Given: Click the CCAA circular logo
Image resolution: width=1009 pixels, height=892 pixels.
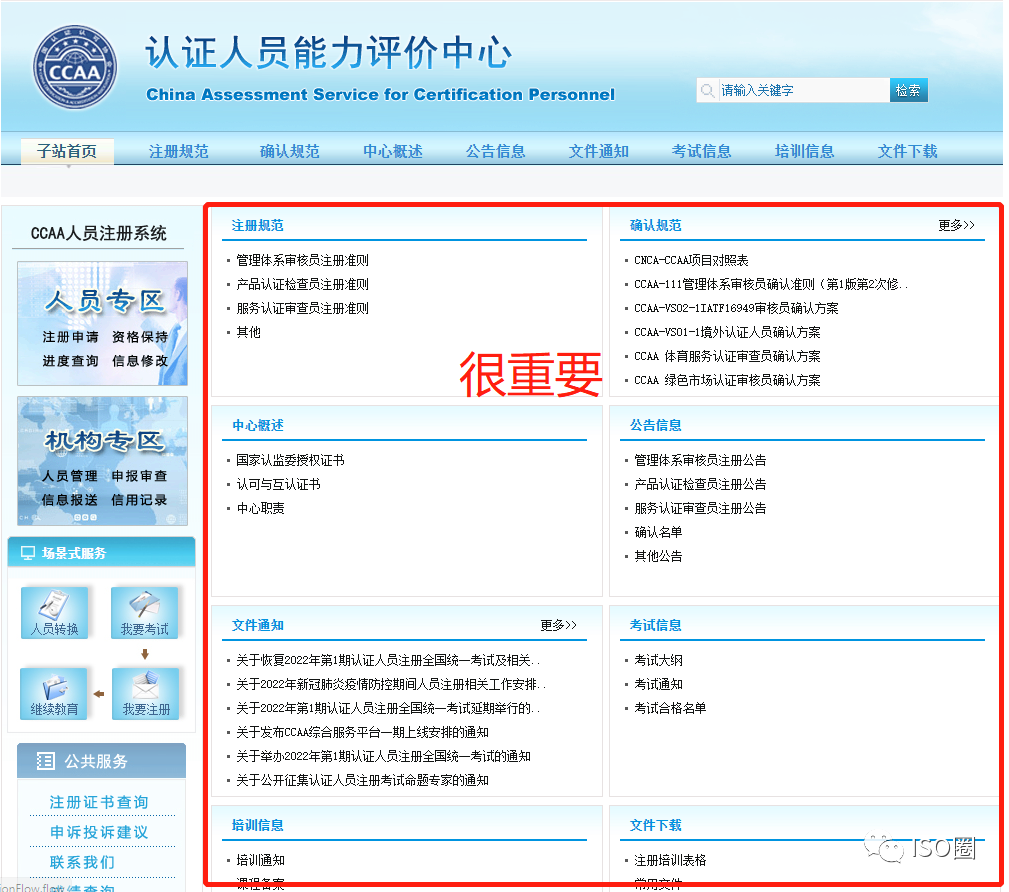Looking at the screenshot, I should 74,66.
